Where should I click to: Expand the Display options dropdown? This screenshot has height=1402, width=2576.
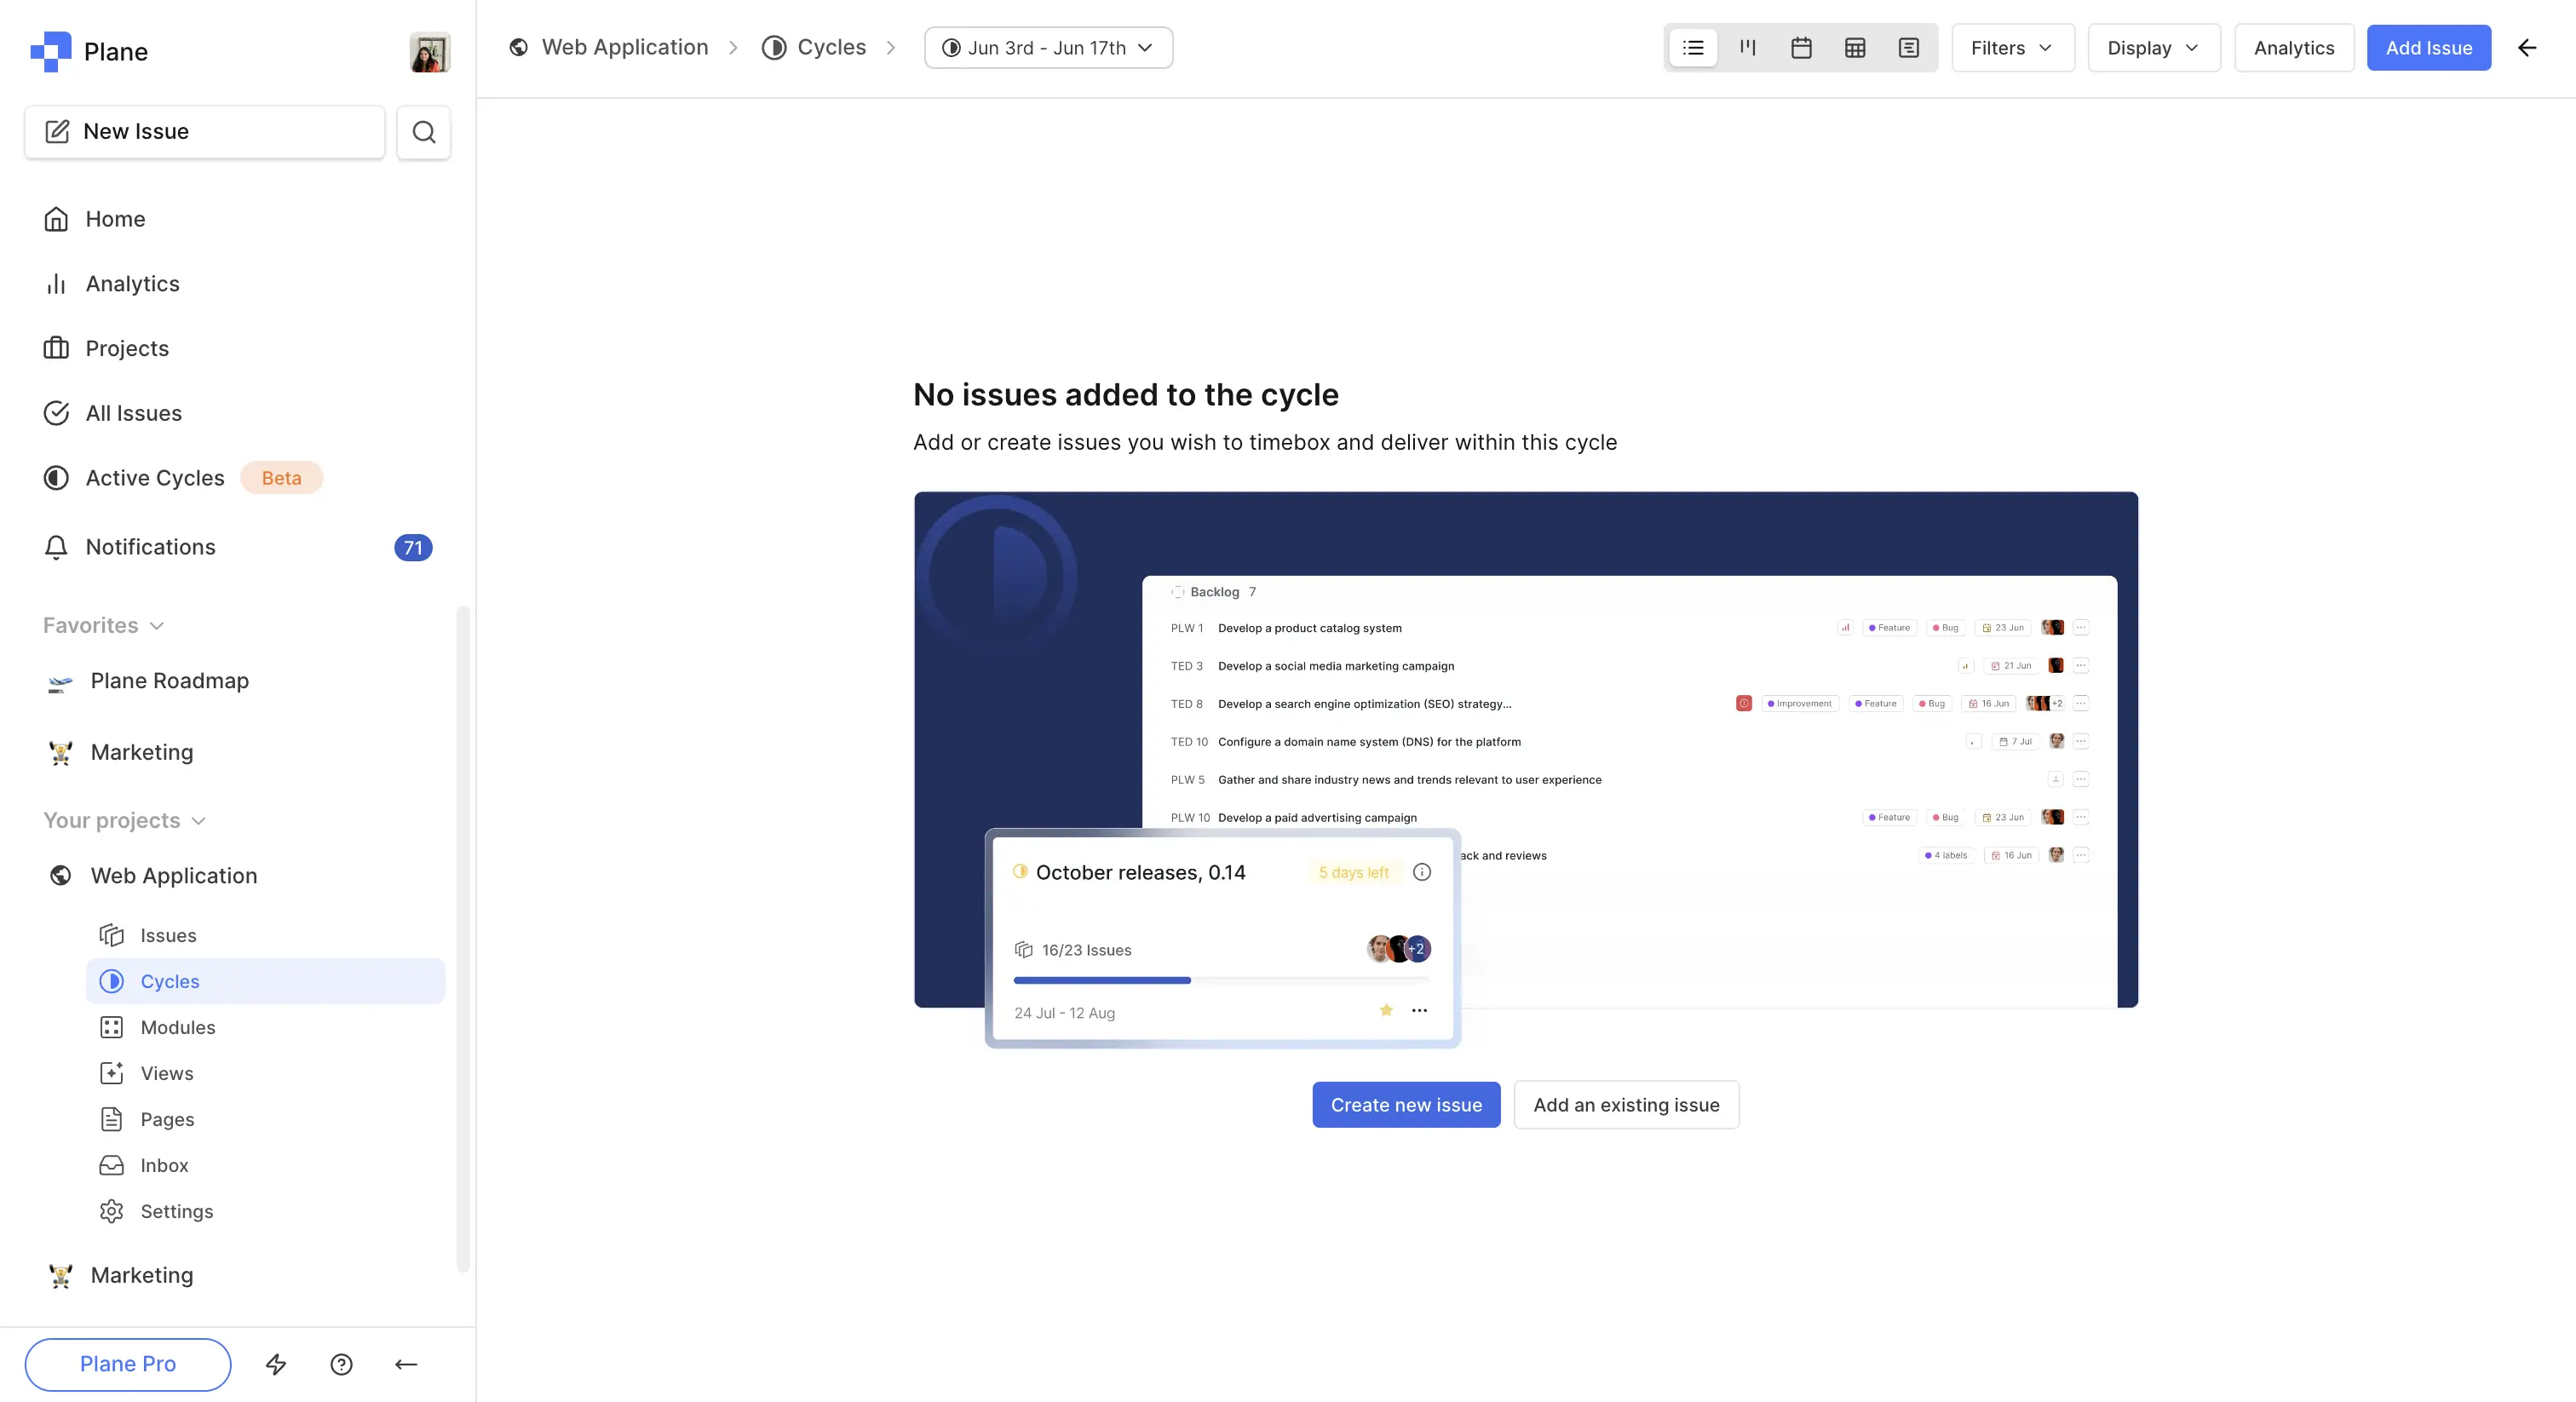click(x=2153, y=48)
